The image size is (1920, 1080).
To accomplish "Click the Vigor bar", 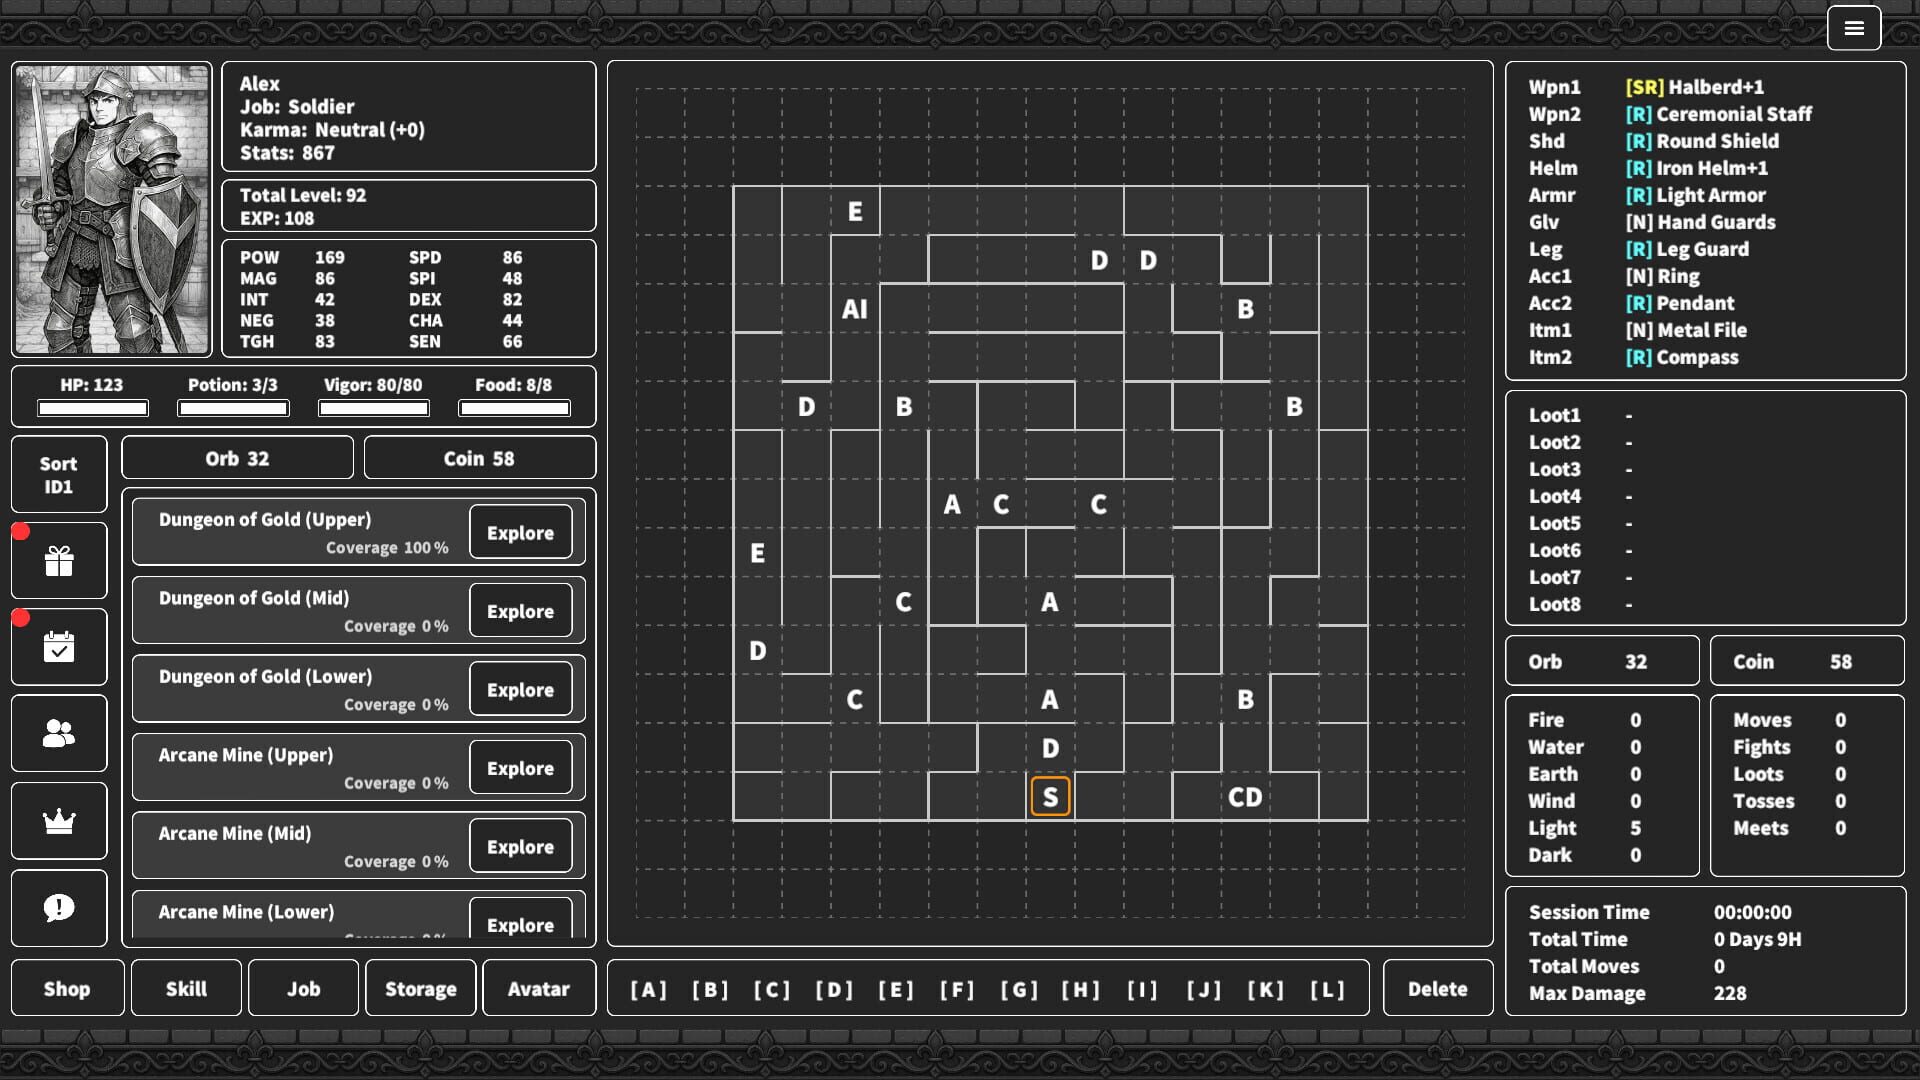I will click(x=374, y=408).
